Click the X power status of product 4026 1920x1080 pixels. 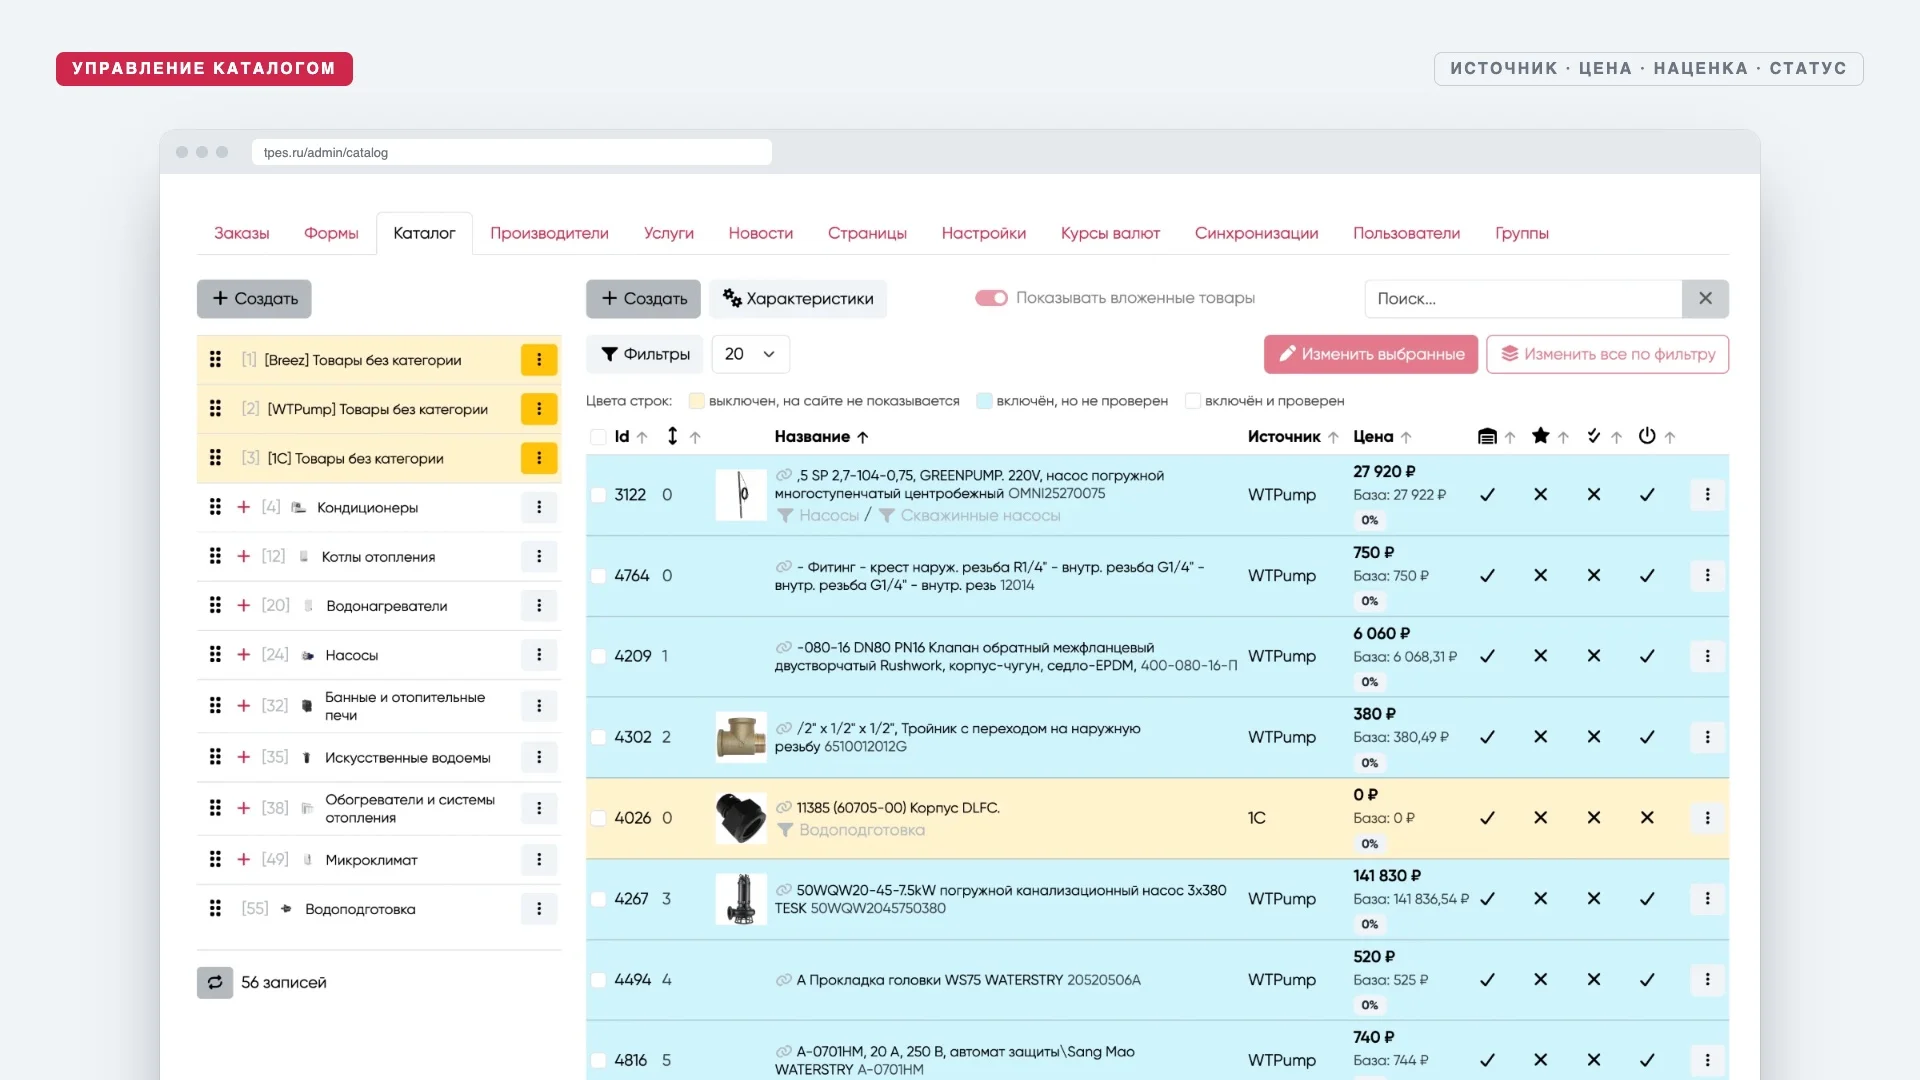click(1647, 818)
